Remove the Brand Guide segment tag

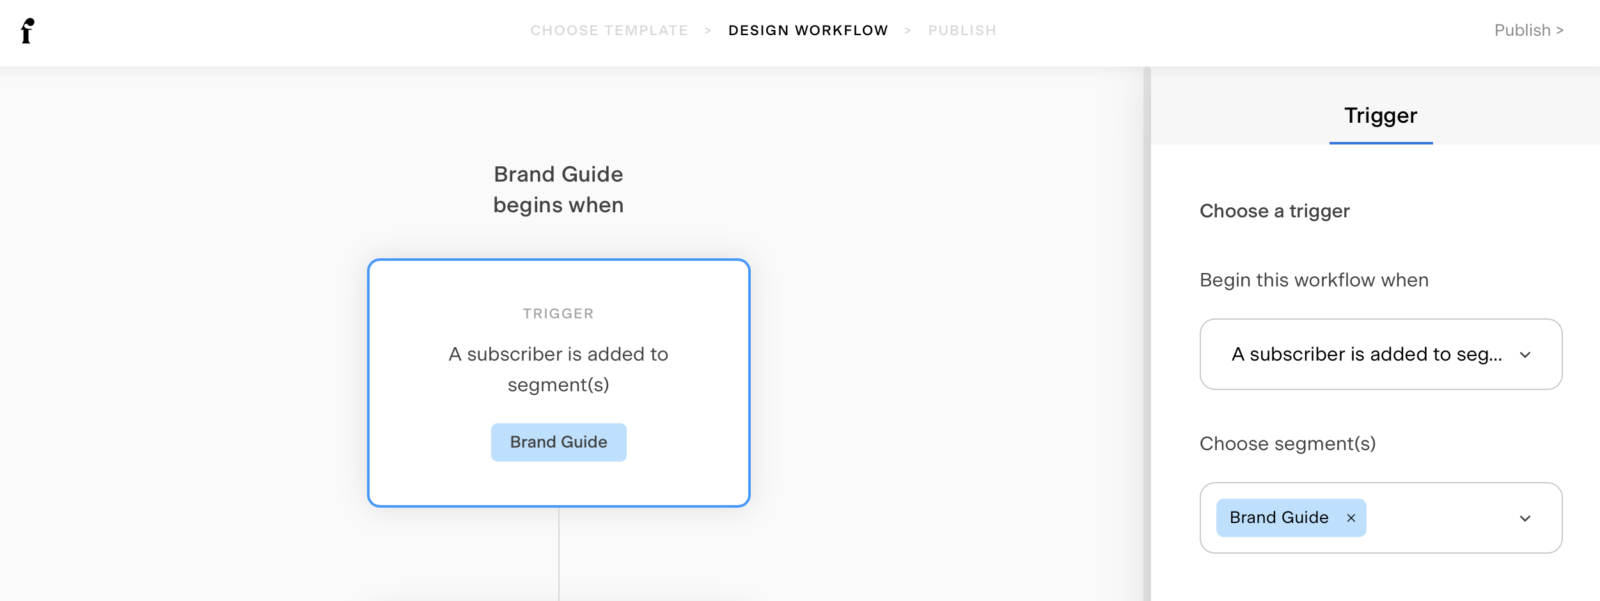1351,518
